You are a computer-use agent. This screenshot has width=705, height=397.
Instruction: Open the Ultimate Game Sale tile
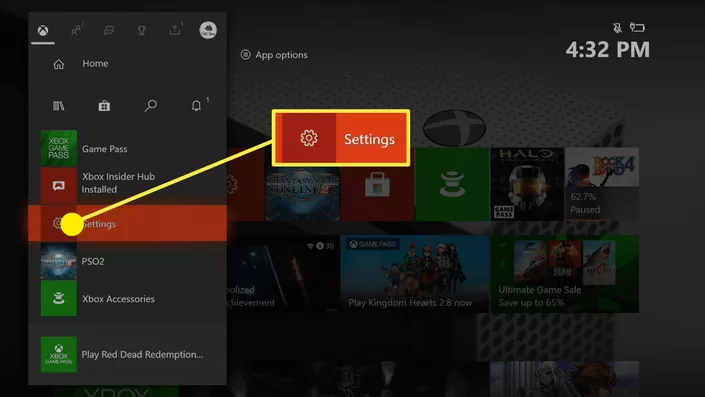point(564,274)
